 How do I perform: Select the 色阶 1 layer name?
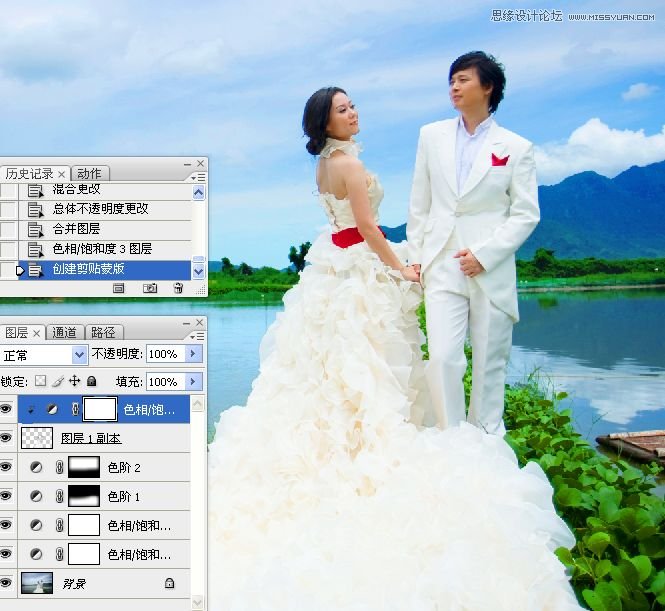point(124,497)
